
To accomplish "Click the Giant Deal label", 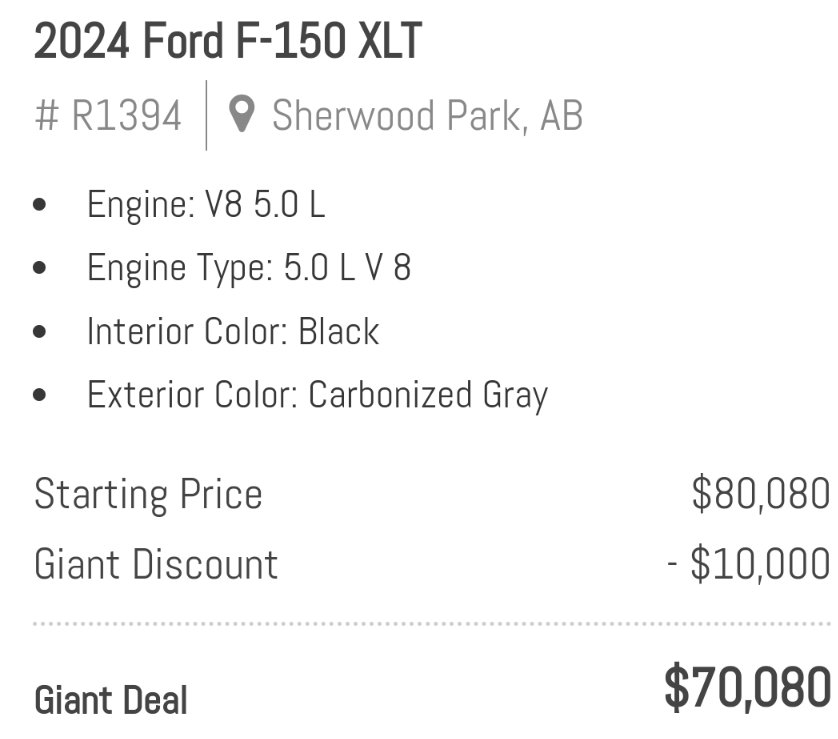I will [111, 700].
